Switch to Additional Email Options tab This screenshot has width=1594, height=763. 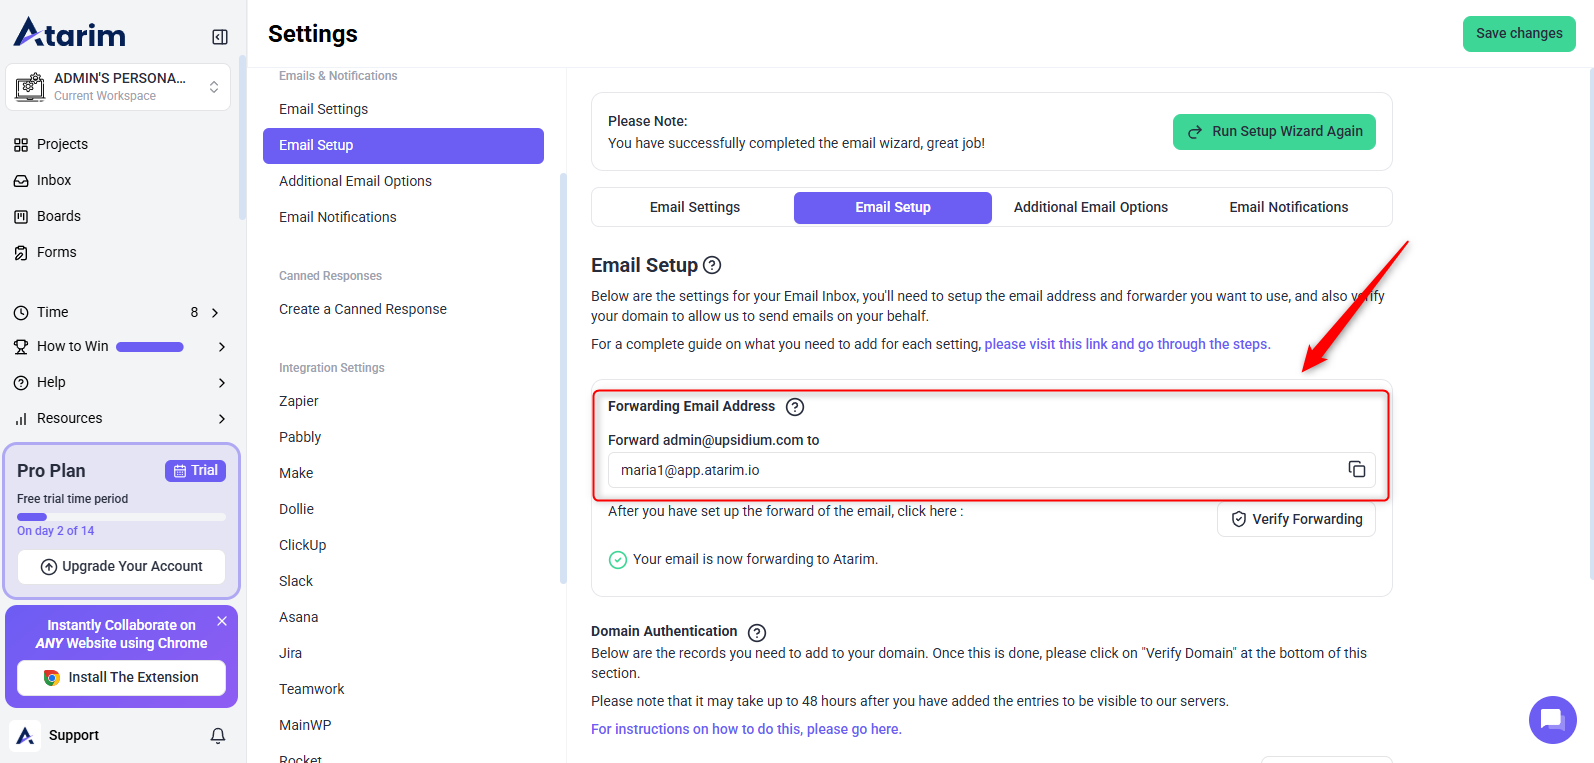(1090, 207)
